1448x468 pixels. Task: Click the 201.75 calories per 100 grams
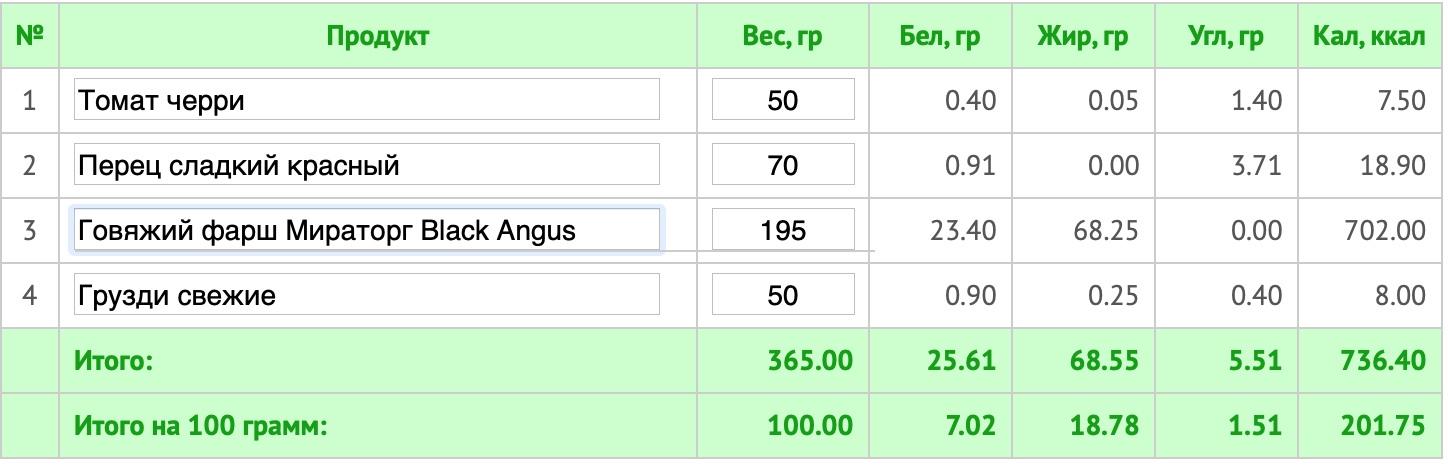click(x=1383, y=426)
